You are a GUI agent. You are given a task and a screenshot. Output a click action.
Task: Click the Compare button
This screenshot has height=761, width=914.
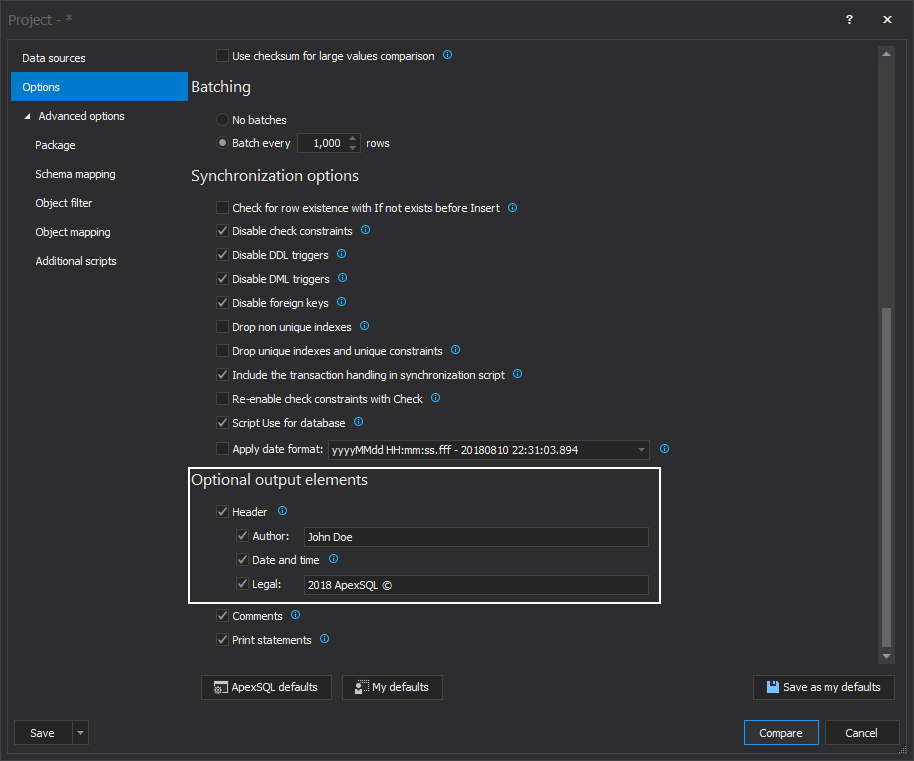click(x=780, y=733)
